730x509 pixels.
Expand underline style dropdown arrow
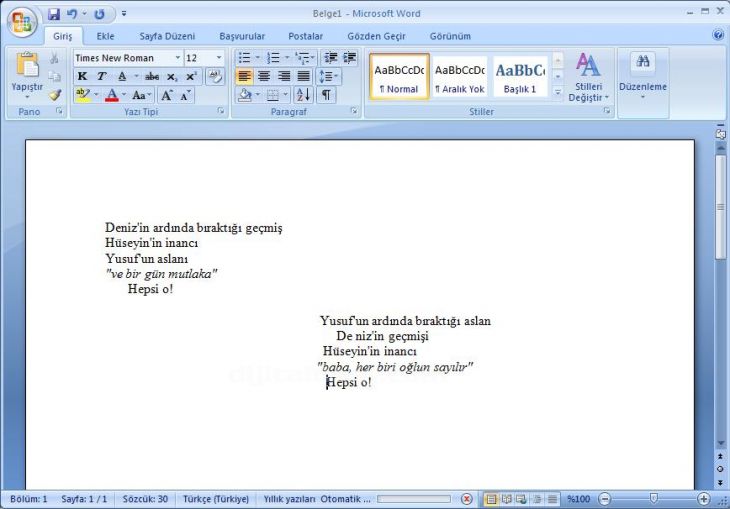[x=136, y=76]
